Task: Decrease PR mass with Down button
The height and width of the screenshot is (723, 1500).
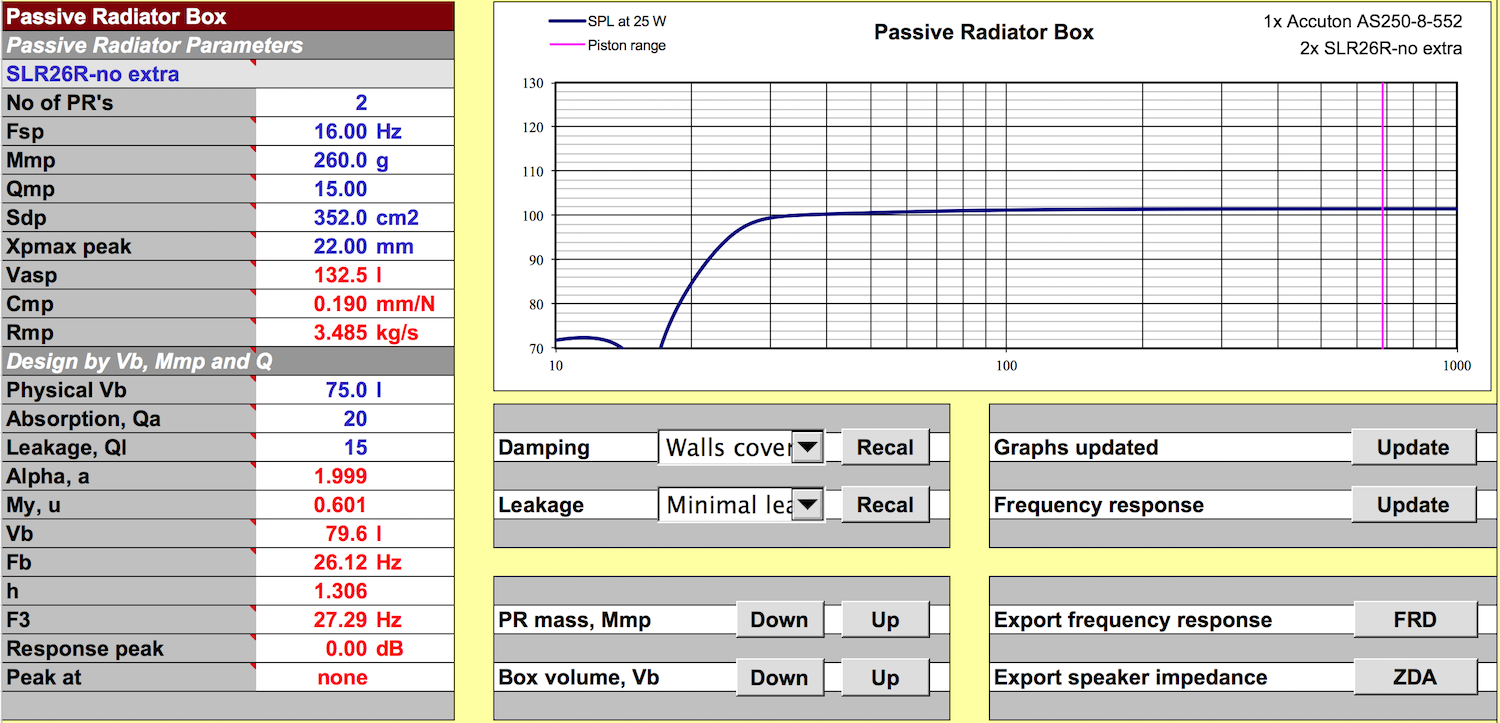Action: coord(779,620)
